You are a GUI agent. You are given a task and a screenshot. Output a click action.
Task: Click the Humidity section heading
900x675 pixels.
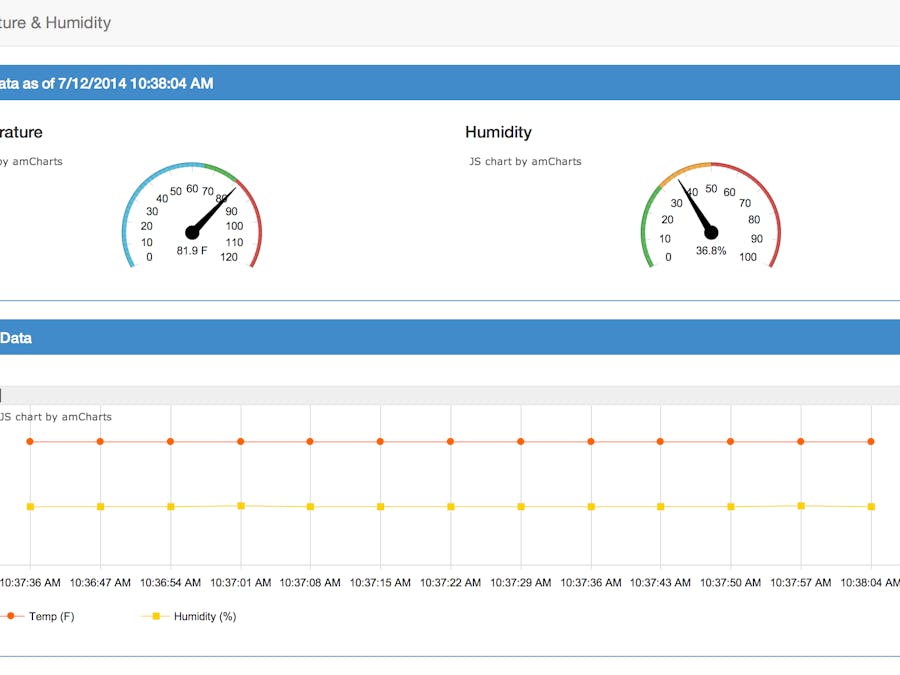point(498,132)
